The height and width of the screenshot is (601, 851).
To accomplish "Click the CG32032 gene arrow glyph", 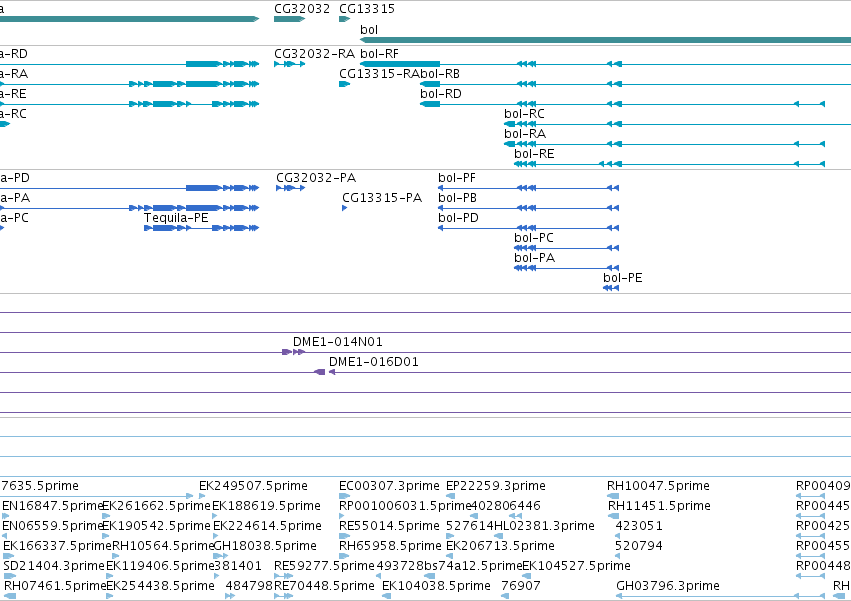I will [290, 19].
